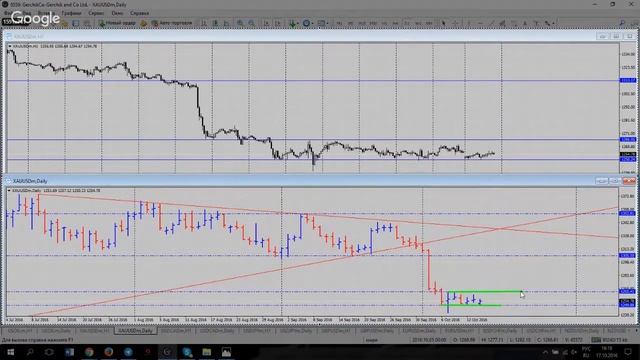Select the Crosshair tool

click(x=455, y=23)
